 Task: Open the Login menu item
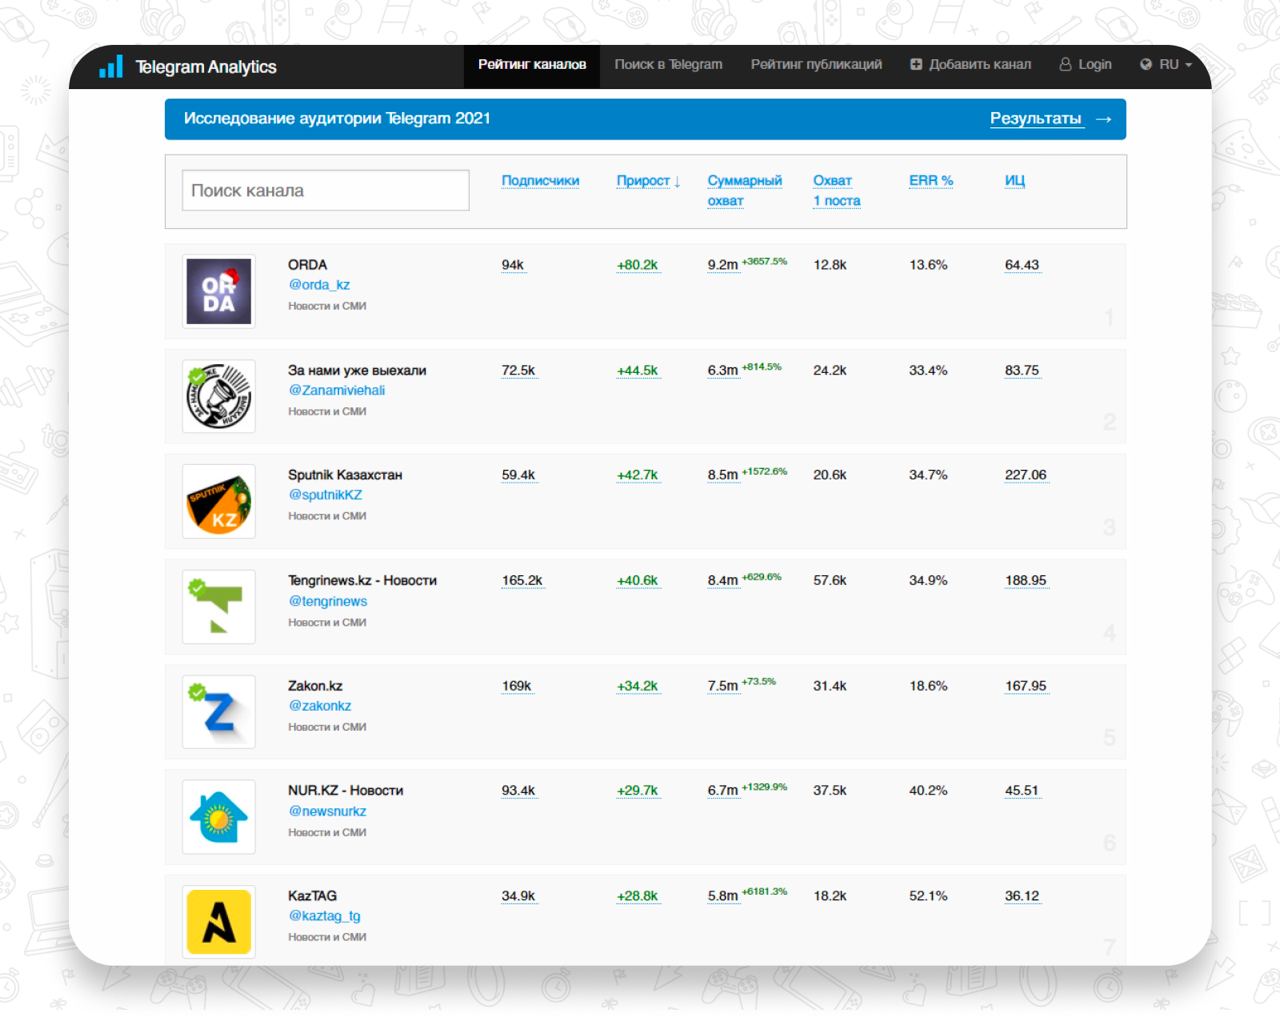(x=1085, y=65)
